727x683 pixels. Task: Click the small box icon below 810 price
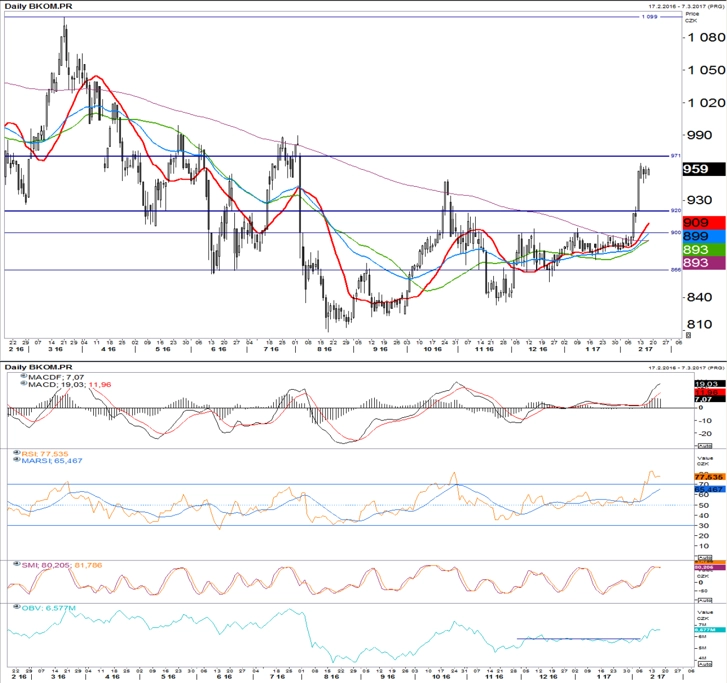coord(689,335)
